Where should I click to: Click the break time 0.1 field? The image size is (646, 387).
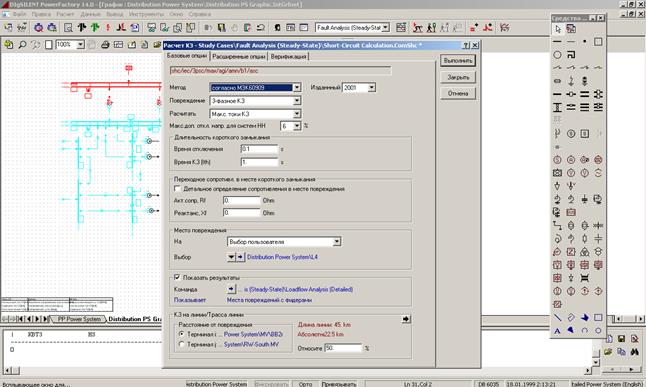pos(259,149)
